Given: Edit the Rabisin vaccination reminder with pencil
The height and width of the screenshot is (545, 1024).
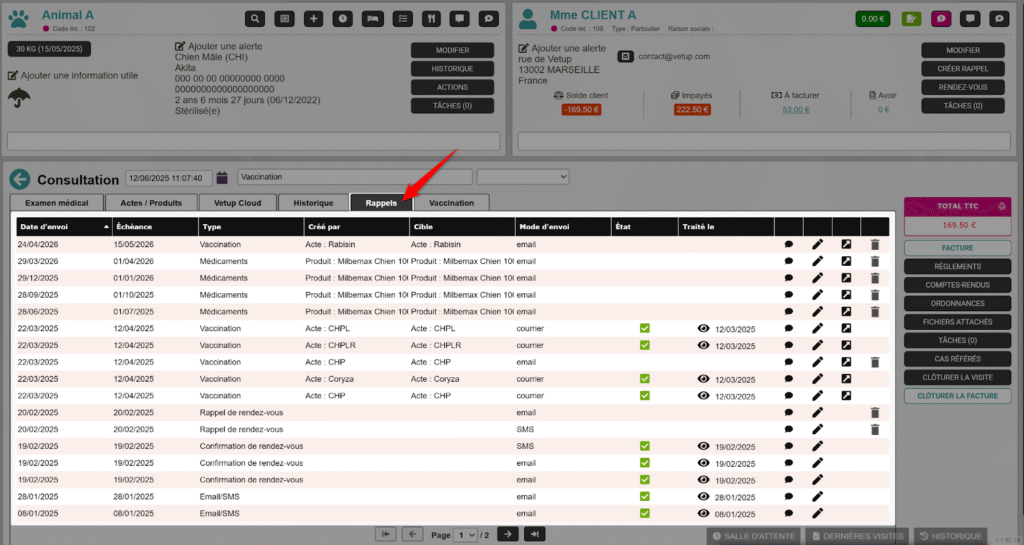Looking at the screenshot, I should tap(817, 244).
